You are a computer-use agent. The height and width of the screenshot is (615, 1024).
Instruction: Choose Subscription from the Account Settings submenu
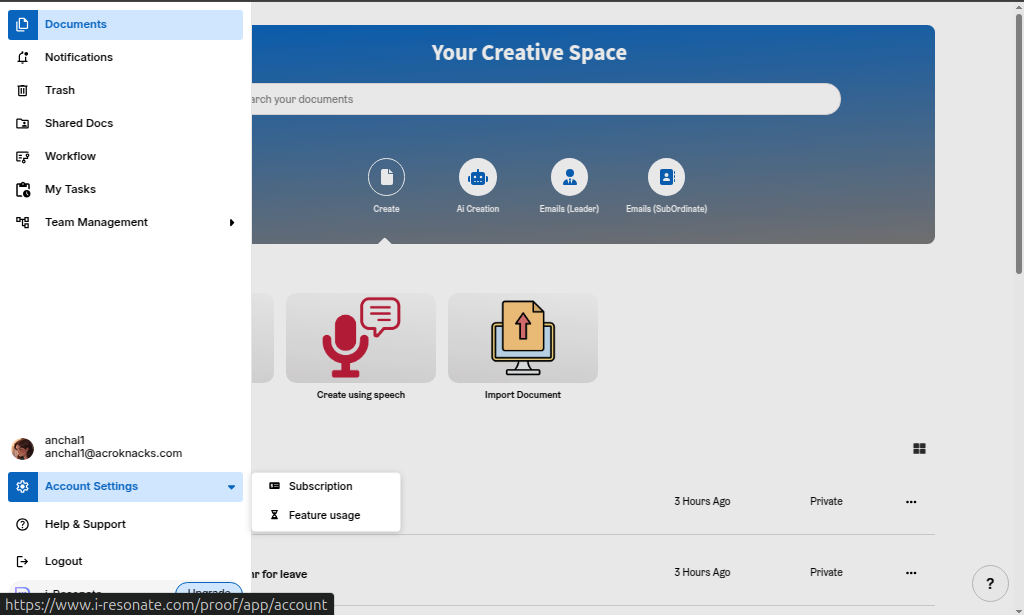pyautogui.click(x=320, y=486)
